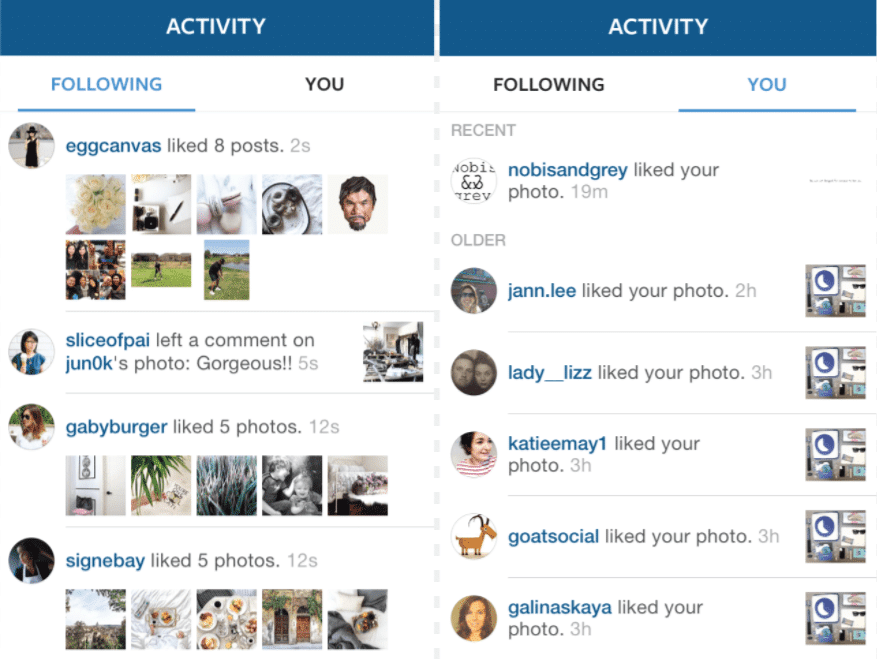Open gabyburger's avatar
The width and height of the screenshot is (877, 659).
tap(31, 427)
